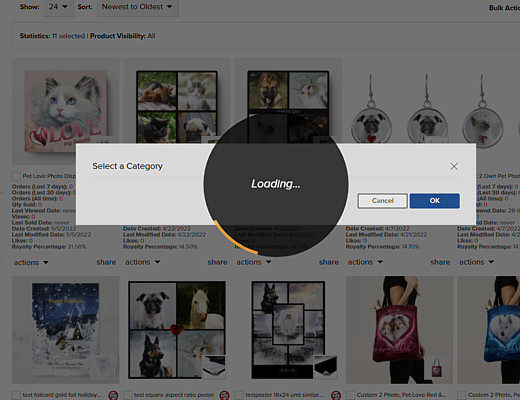Toggle checkbox for Custom 2 Photo, Pet Love Red
The height and width of the screenshot is (400, 520).
(350, 395)
